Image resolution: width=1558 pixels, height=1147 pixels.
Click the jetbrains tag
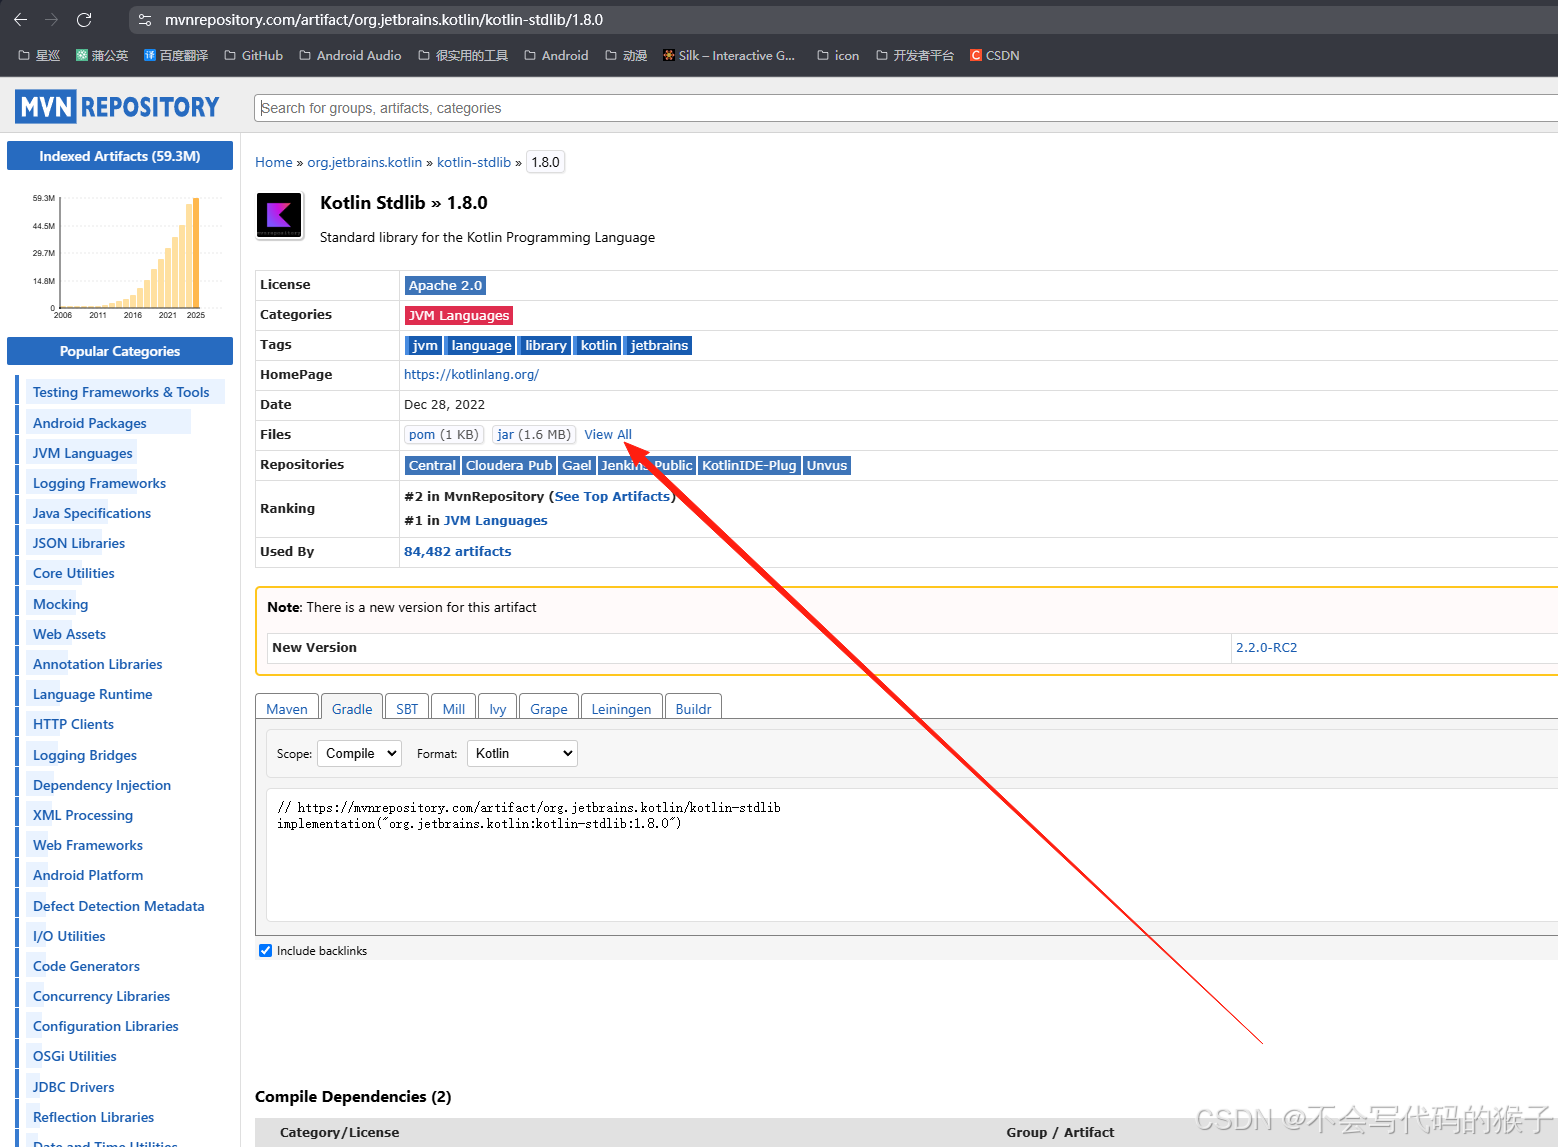pos(659,345)
